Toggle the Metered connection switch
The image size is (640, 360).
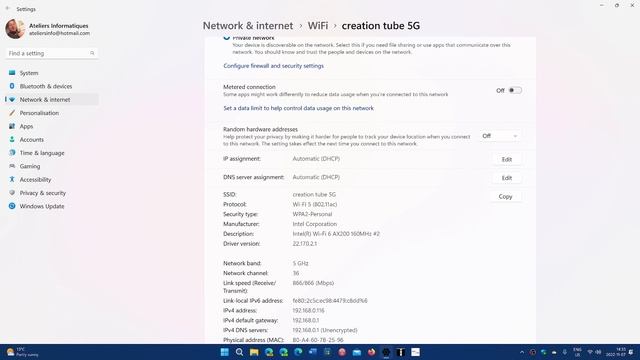tap(515, 90)
